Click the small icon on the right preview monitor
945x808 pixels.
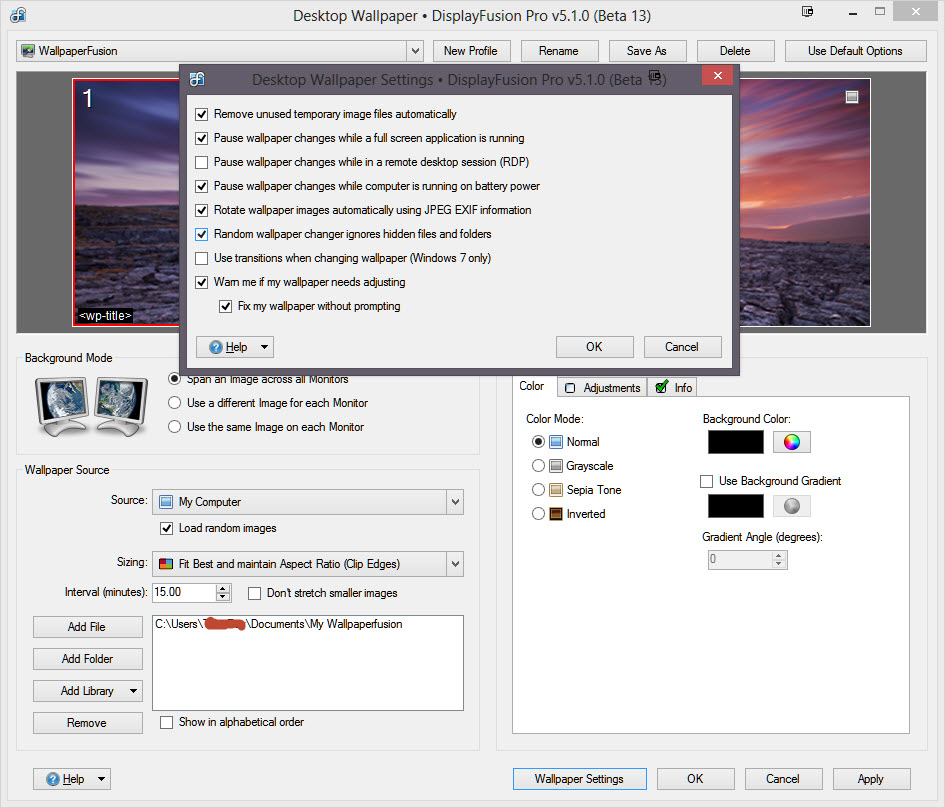click(852, 97)
